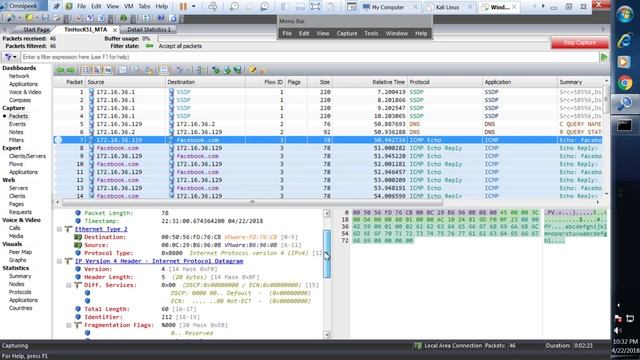
Task: Open the Voice & Video dashboard
Action: tap(24, 92)
